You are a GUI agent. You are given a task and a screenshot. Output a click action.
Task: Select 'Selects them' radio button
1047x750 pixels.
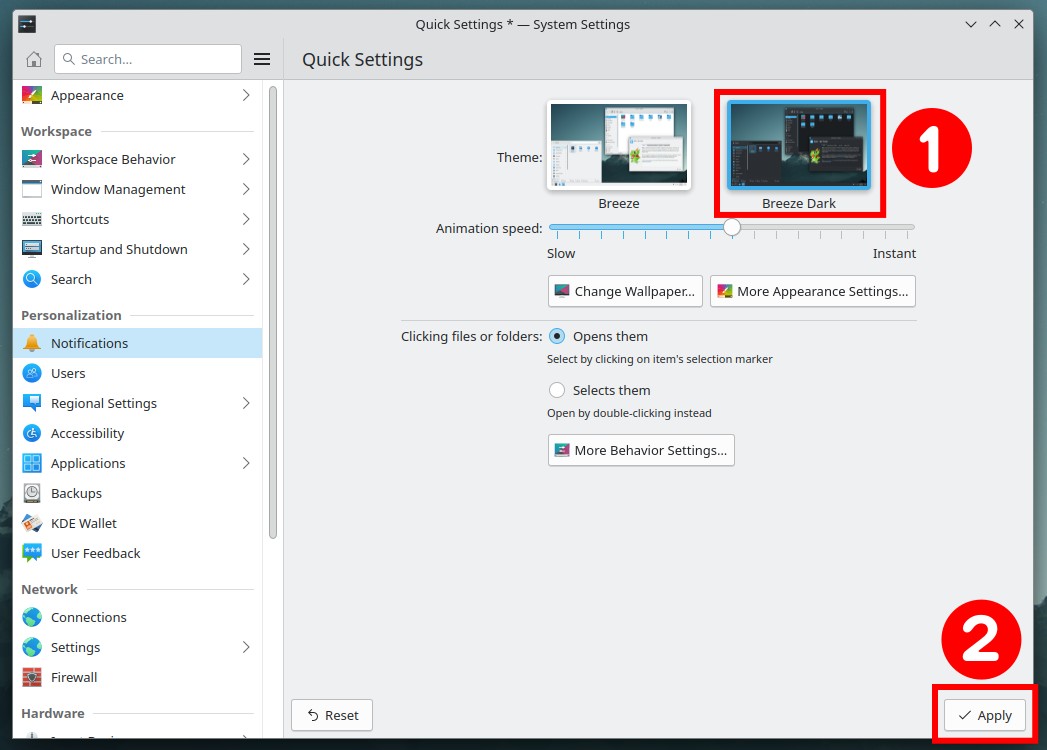[x=557, y=390]
